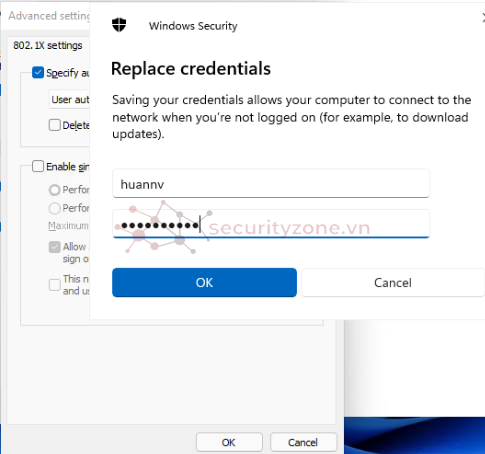Cancel the Replace credentials dialog
485x454 pixels.
coord(393,282)
